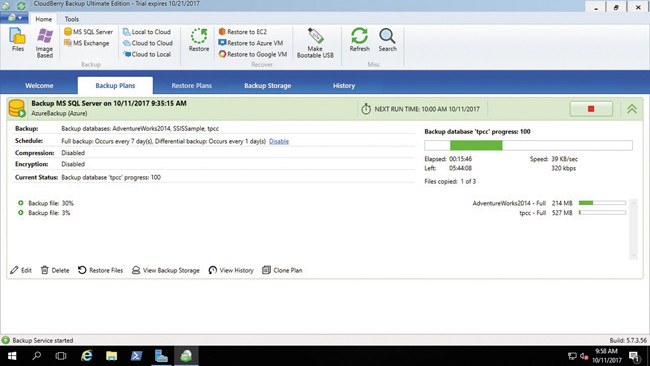Select Cloud to Cloud backup
This screenshot has height=366, width=650.
tap(148, 43)
